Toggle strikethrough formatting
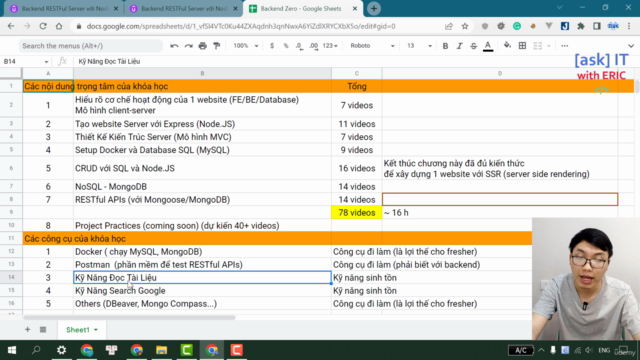The width and height of the screenshot is (640, 360). 473,46
